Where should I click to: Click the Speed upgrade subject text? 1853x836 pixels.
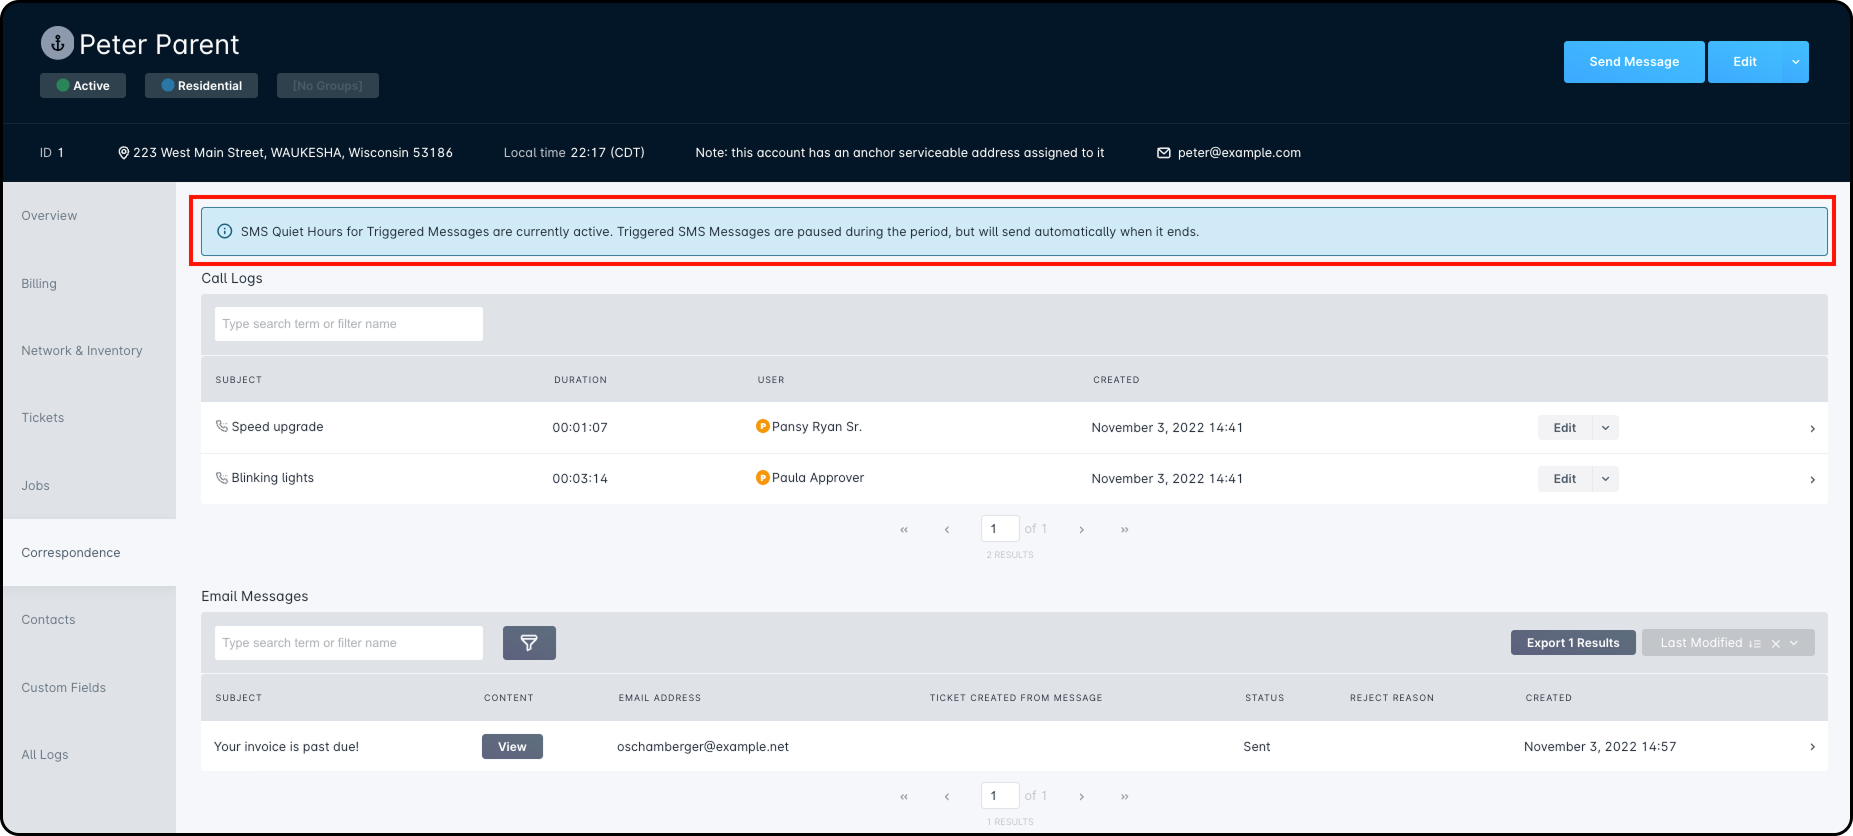click(x=278, y=427)
